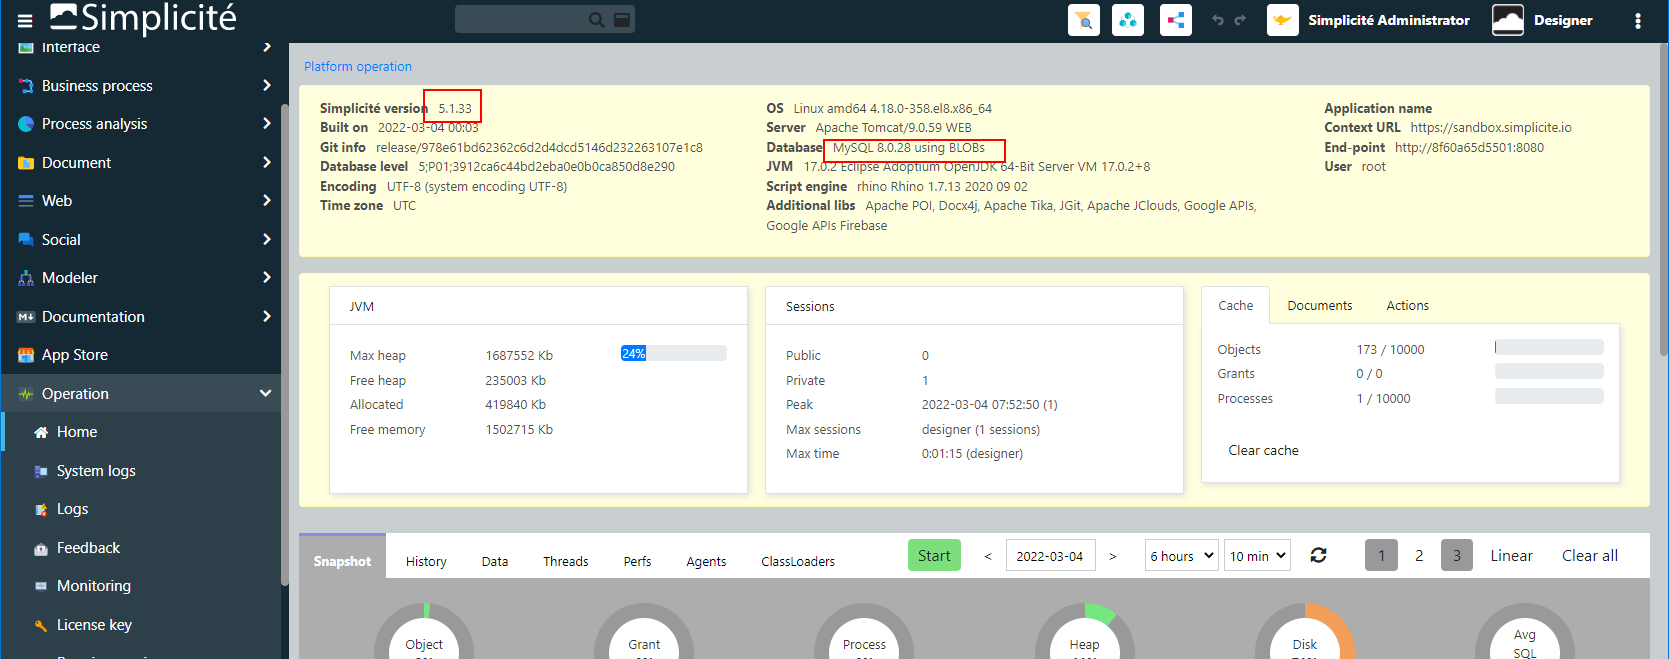The height and width of the screenshot is (659, 1669).
Task: Click the Business process sidebar icon
Action: 26,86
